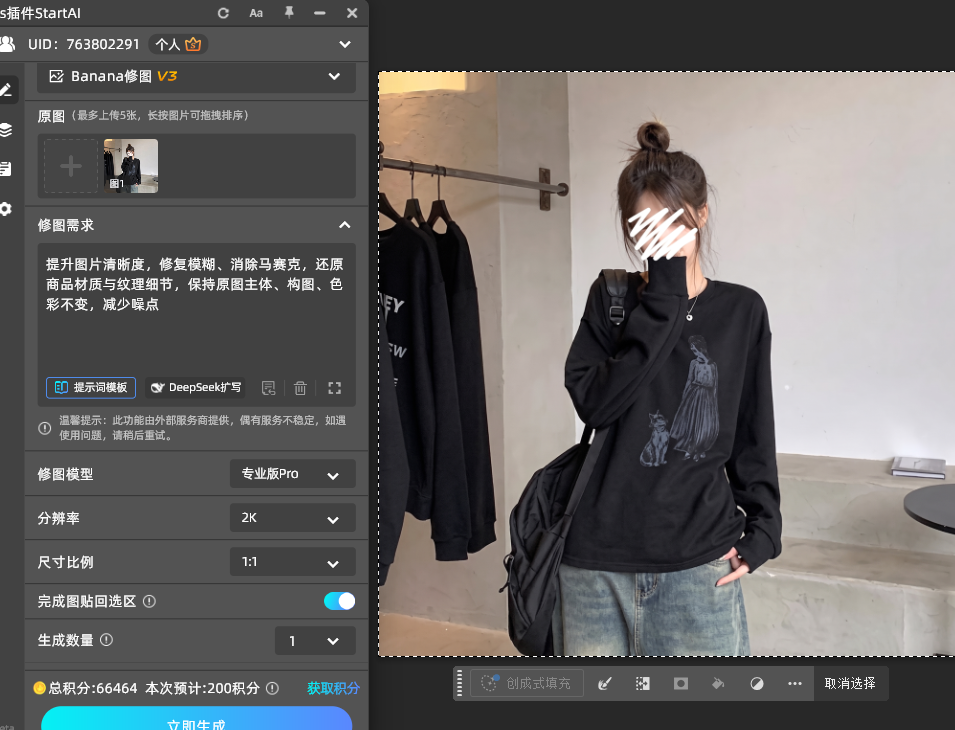Click the 取消选择 deselect button
The height and width of the screenshot is (730, 955).
coord(850,683)
